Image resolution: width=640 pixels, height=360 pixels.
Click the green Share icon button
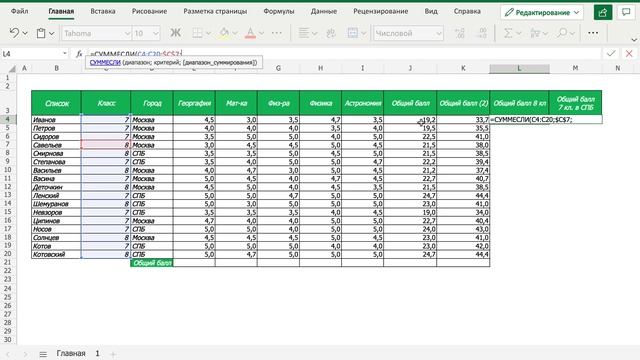pos(603,13)
